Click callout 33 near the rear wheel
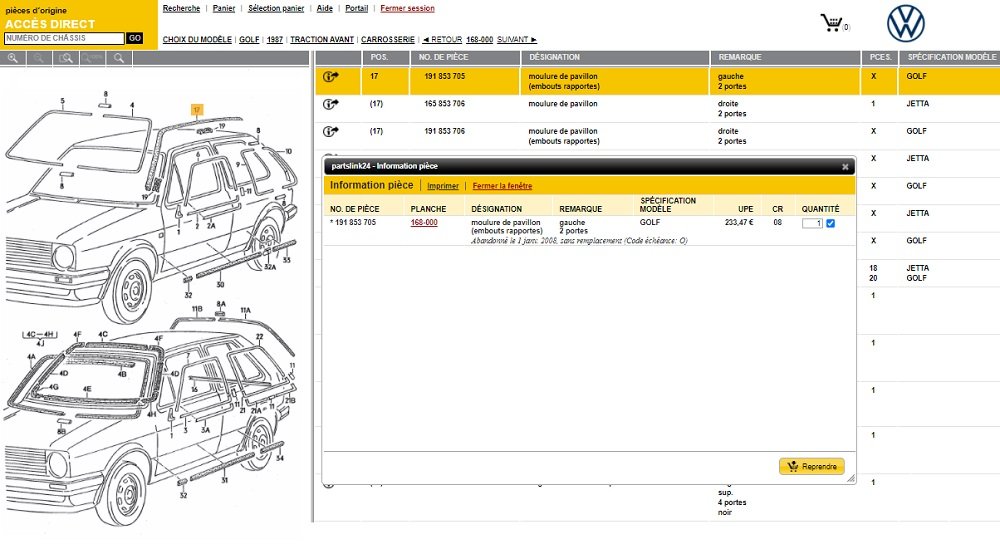Viewport: 1000px width, 549px height. tap(286, 260)
